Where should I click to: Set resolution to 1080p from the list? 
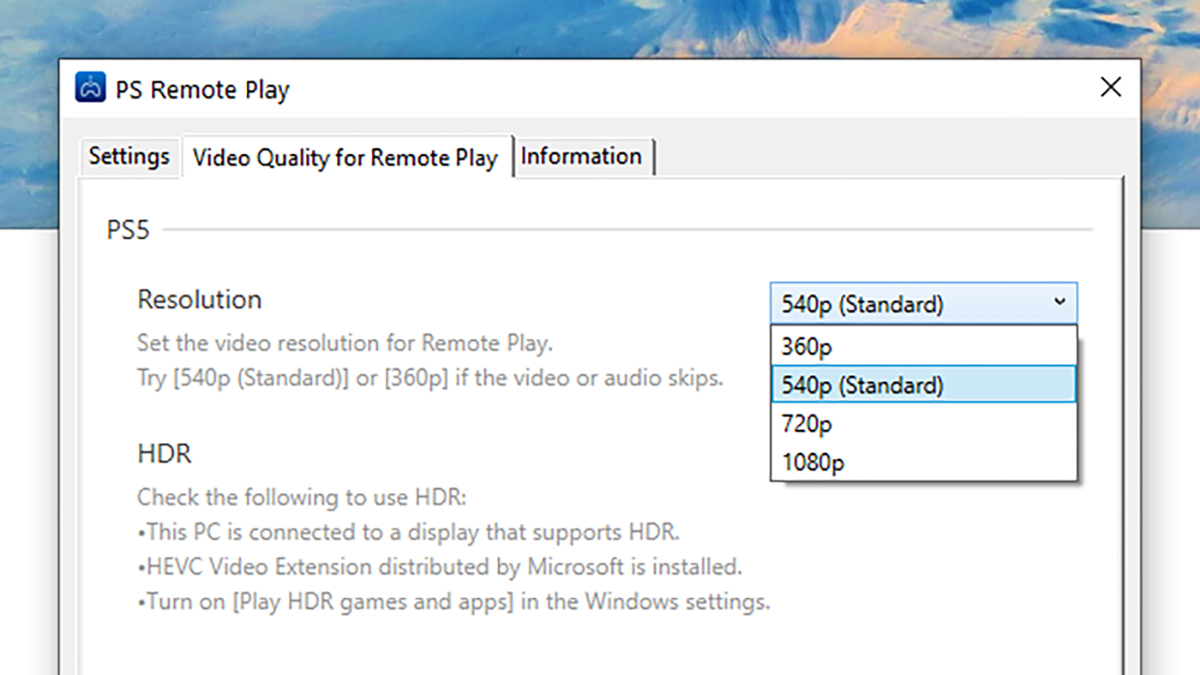coord(924,462)
